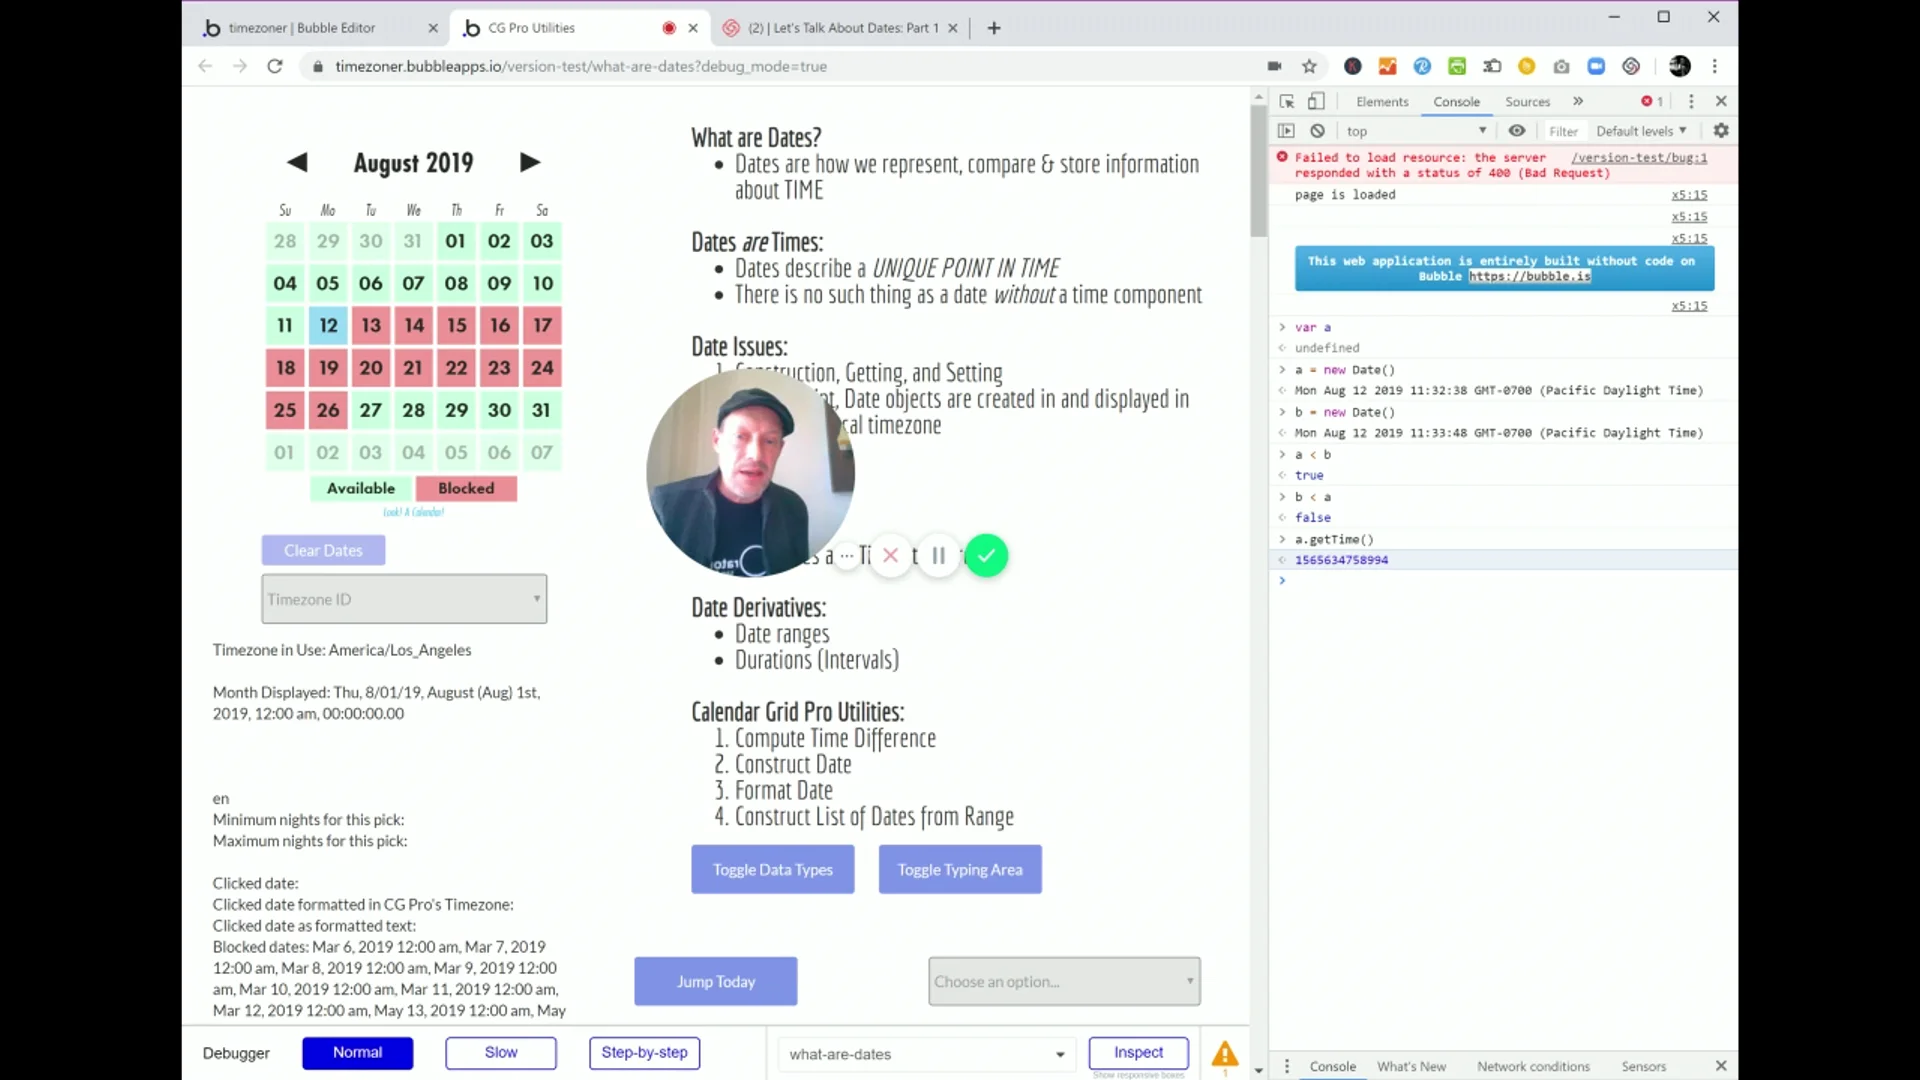
Task: Open a new browser tab
Action: pos(994,28)
